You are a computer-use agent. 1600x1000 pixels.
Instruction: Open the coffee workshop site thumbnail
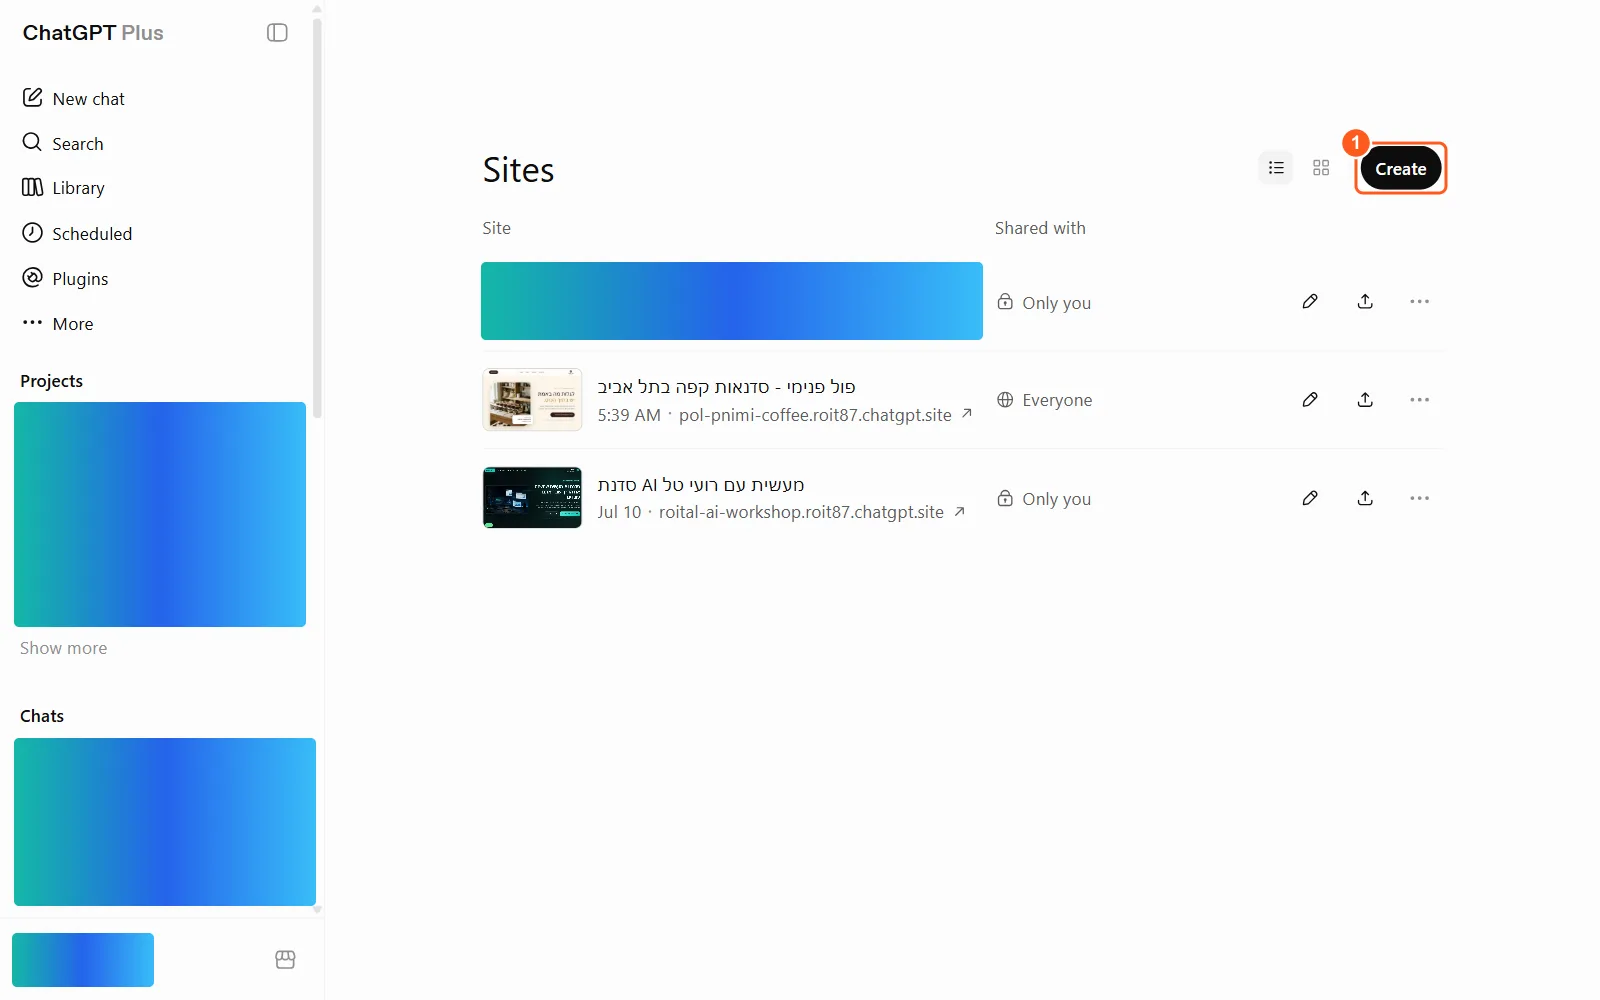[x=532, y=400]
